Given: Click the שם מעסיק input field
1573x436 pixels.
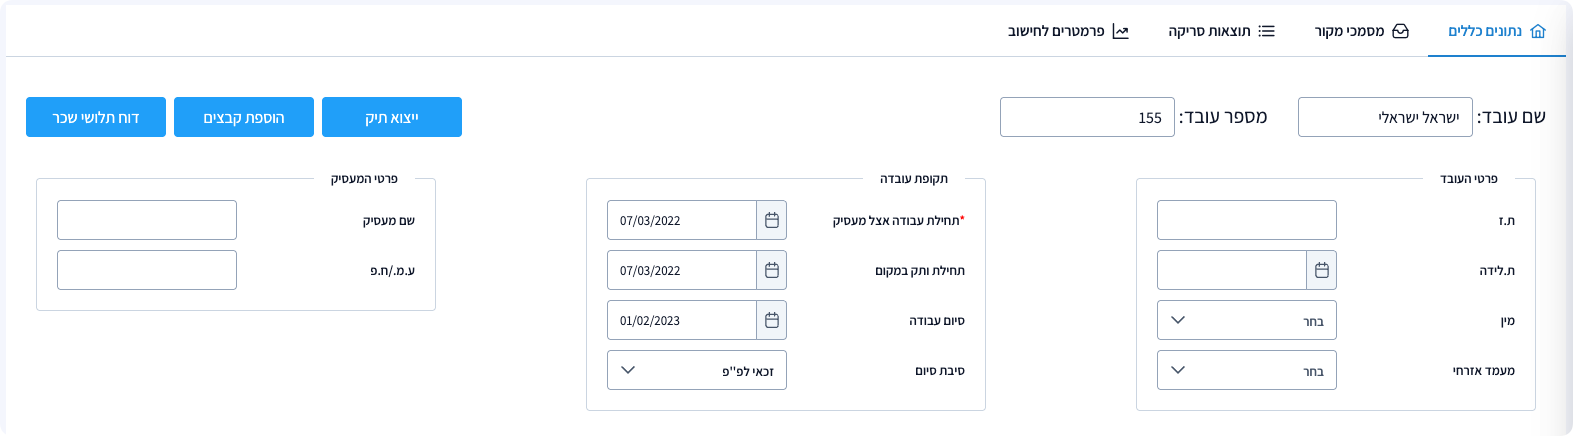Looking at the screenshot, I should coord(147,220).
